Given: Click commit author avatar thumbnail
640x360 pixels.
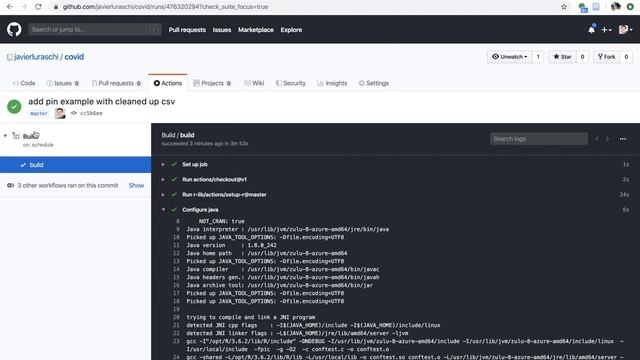Looking at the screenshot, I should pos(60,113).
